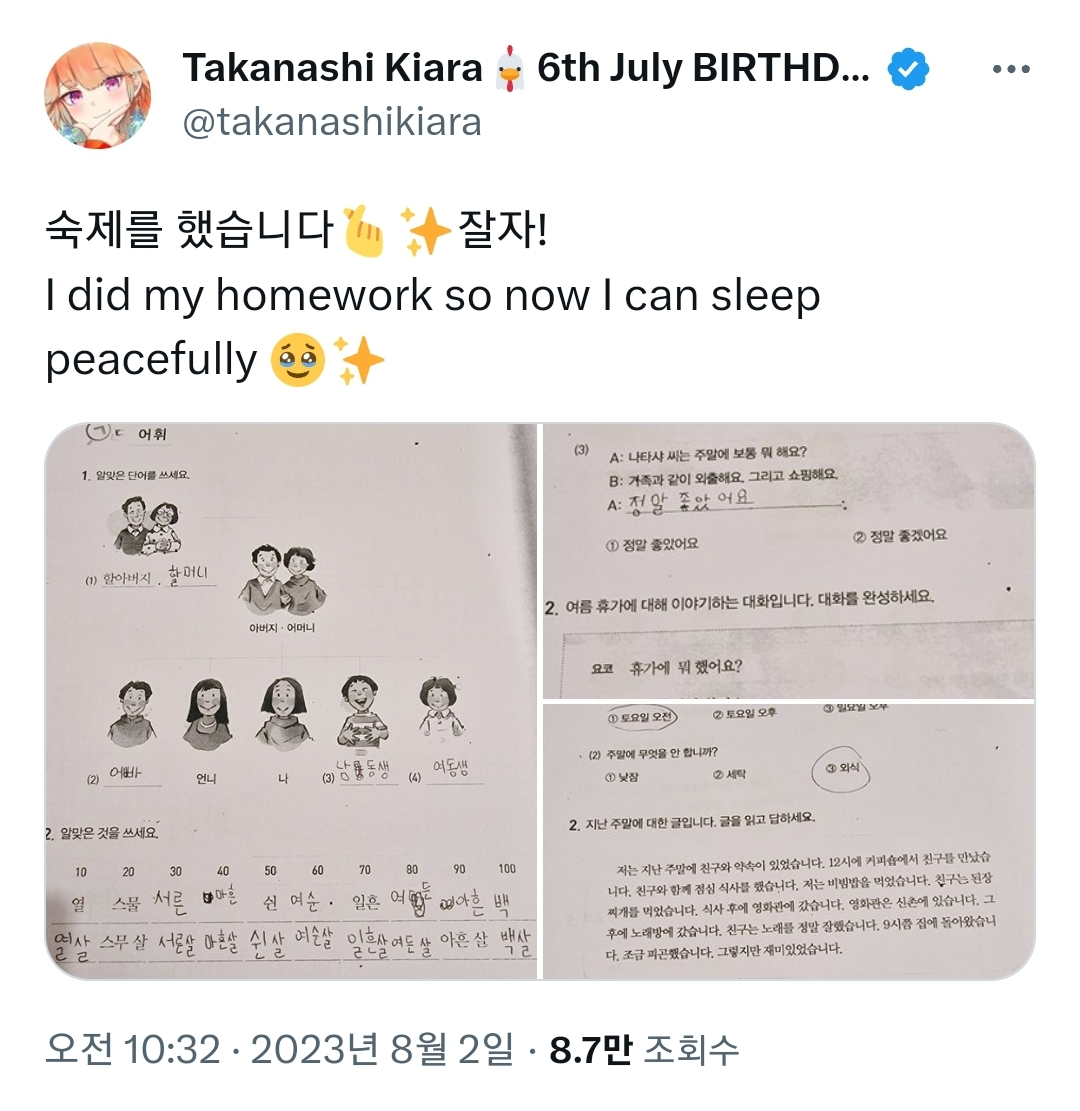Open the @takanashikiara handle link
The image size is (1080, 1111).
[x=332, y=122]
